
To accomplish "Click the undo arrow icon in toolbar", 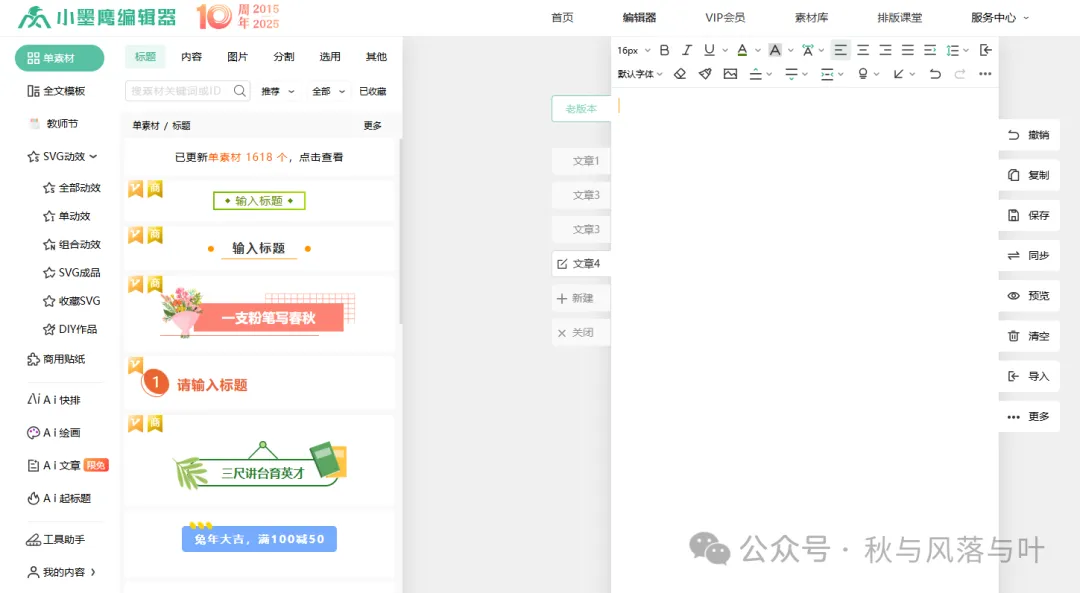I will (934, 73).
